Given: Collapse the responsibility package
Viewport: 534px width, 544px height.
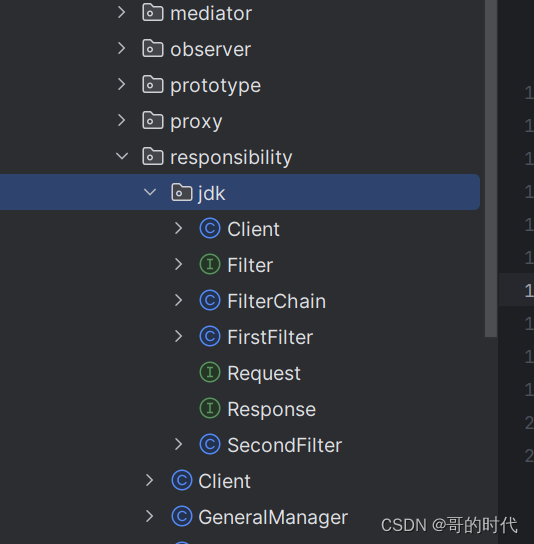Looking at the screenshot, I should [x=122, y=156].
